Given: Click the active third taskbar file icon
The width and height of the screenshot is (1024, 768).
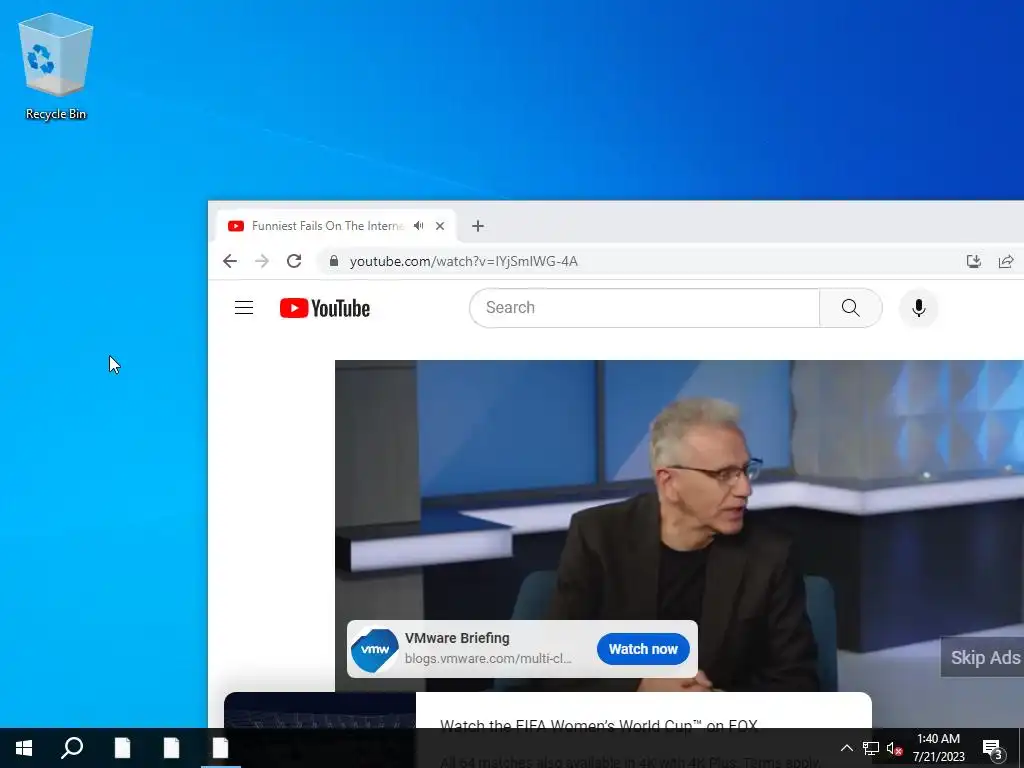Looking at the screenshot, I should pyautogui.click(x=220, y=748).
